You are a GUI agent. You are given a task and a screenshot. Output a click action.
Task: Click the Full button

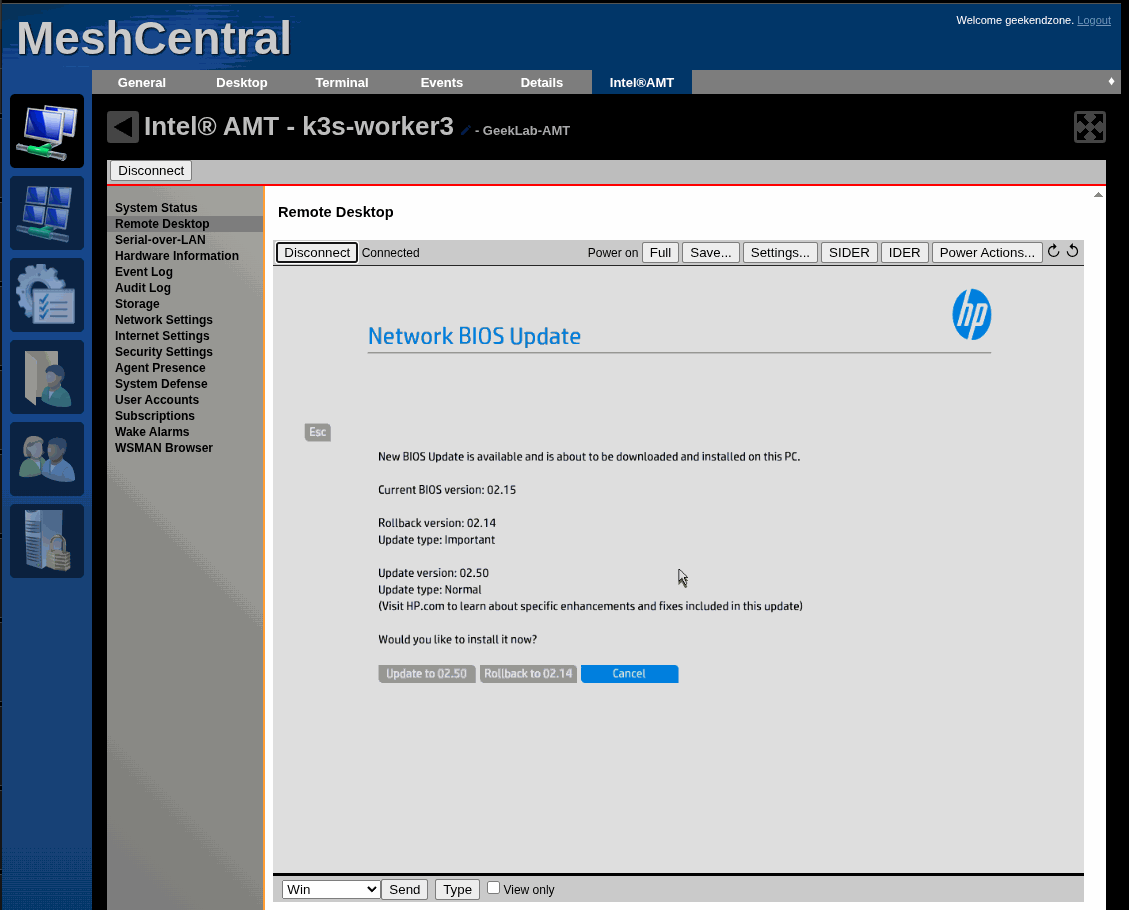pos(660,253)
